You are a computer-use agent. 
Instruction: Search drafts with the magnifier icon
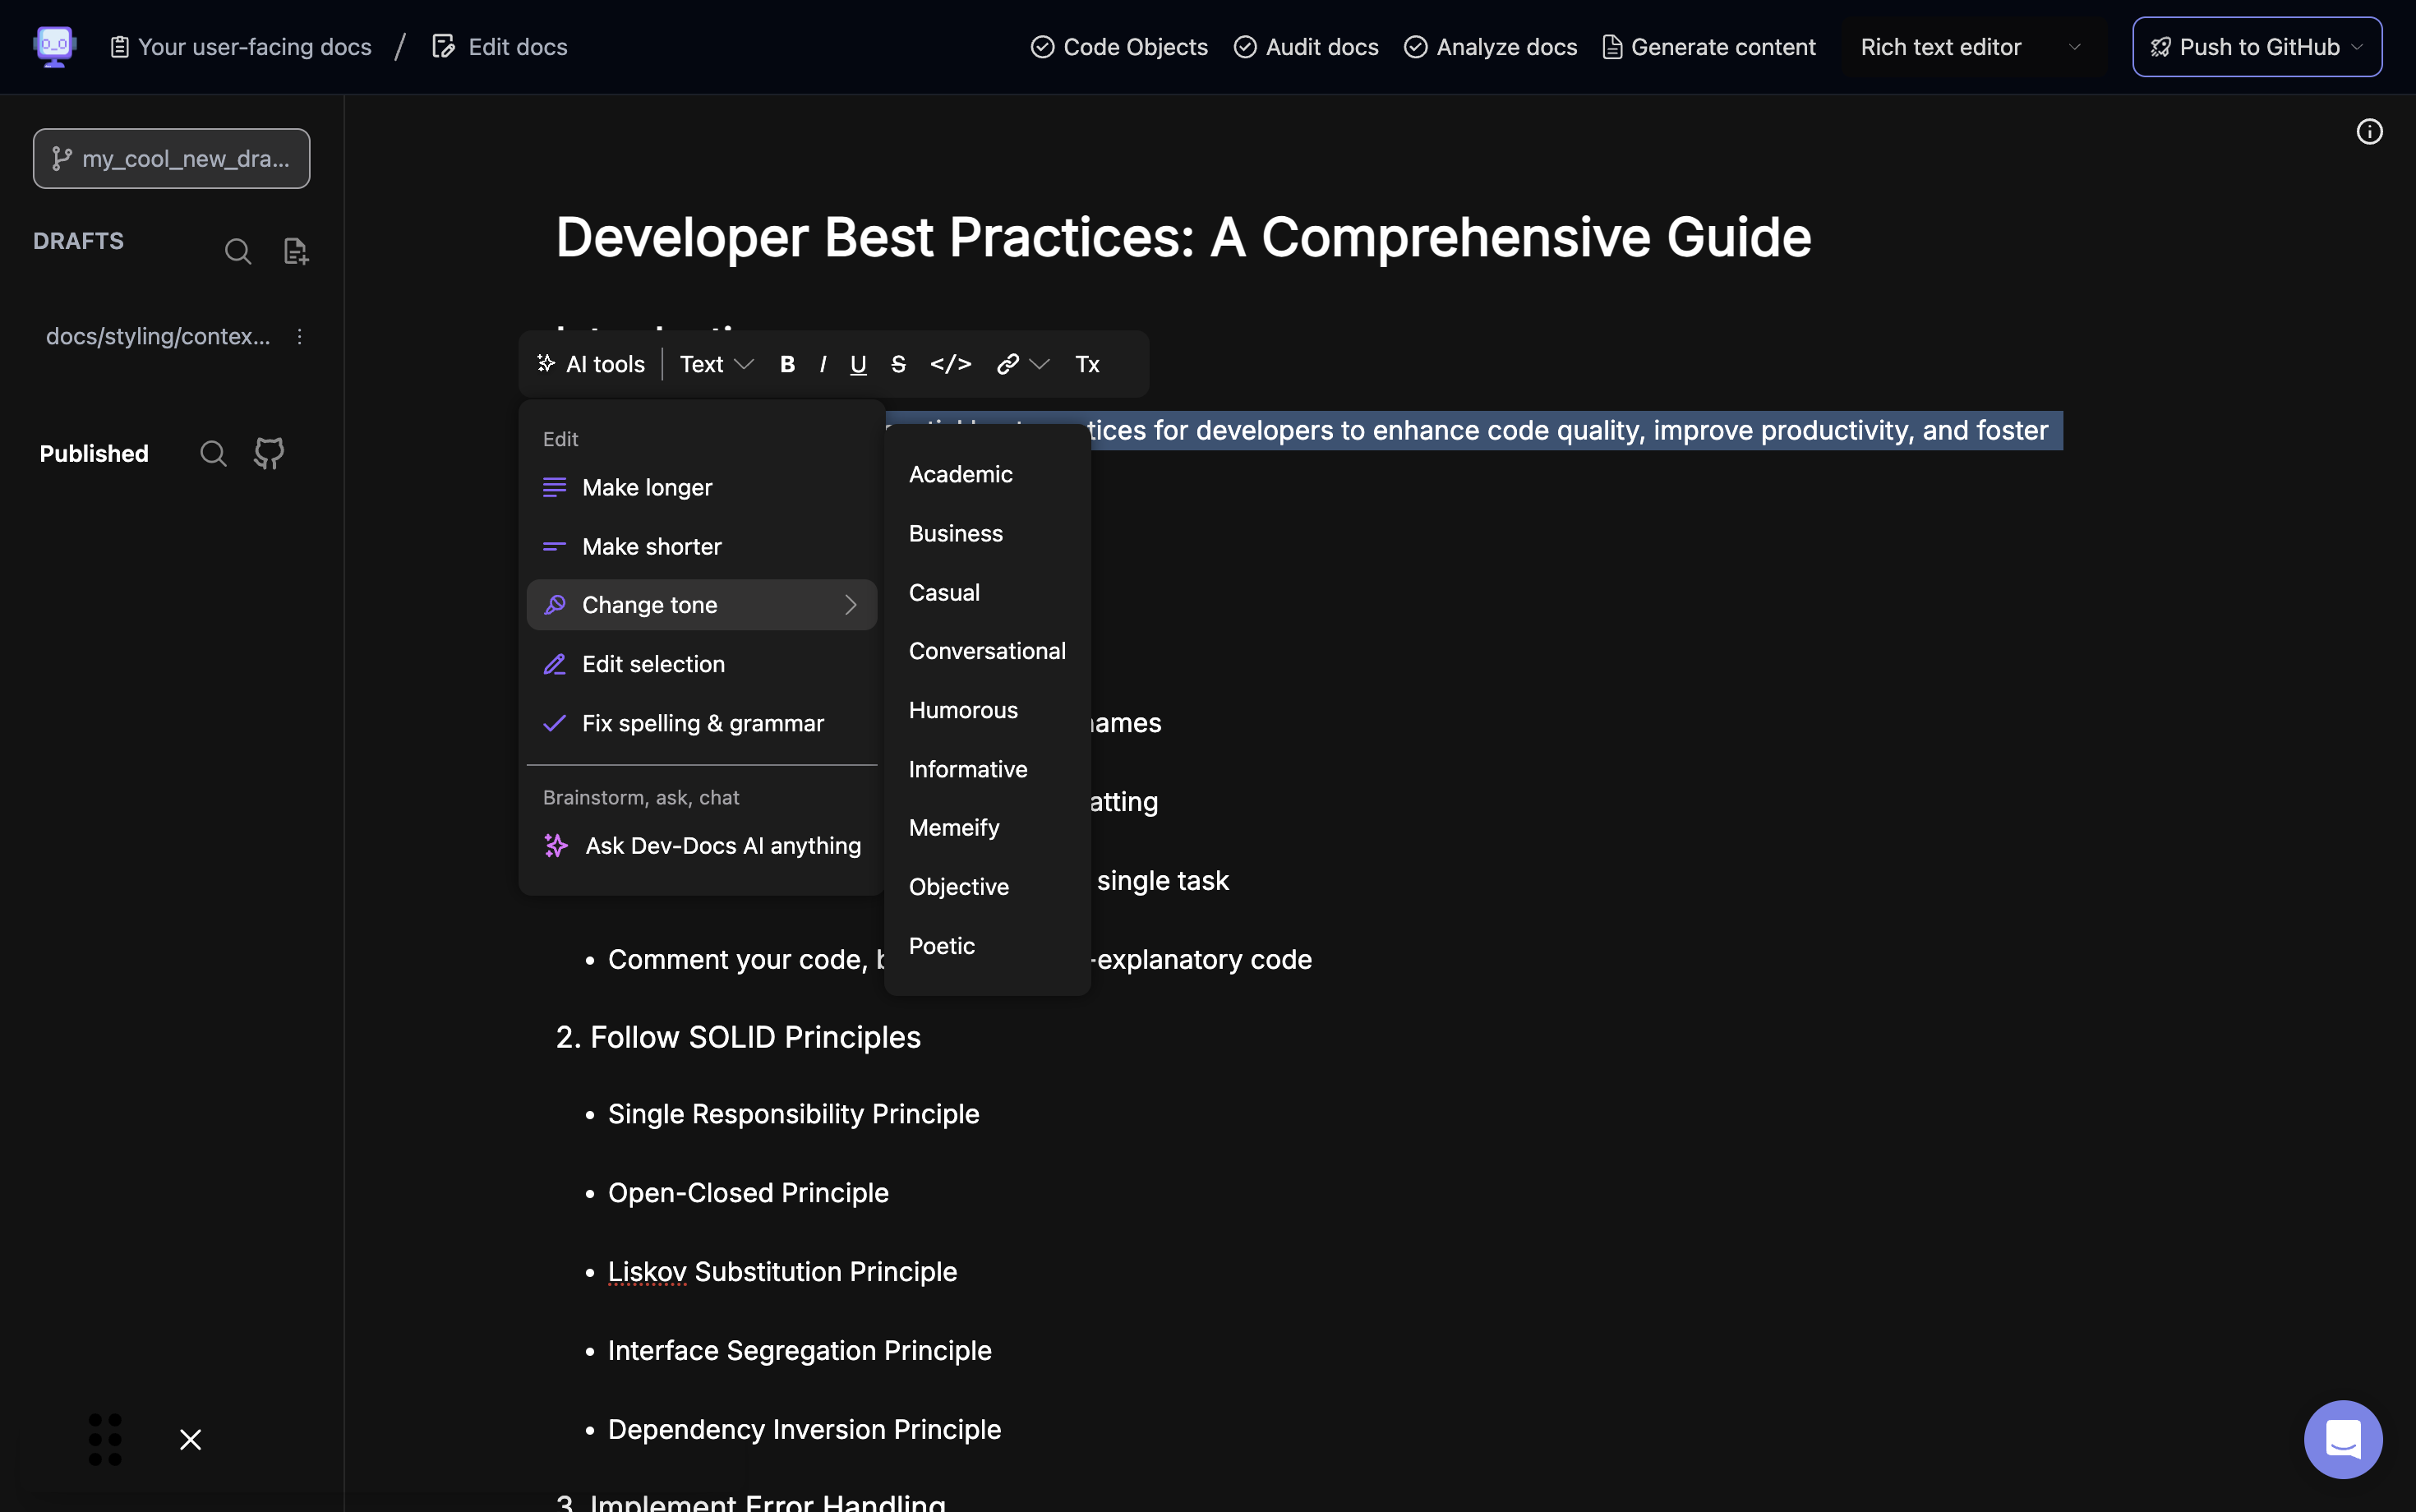[x=237, y=251]
